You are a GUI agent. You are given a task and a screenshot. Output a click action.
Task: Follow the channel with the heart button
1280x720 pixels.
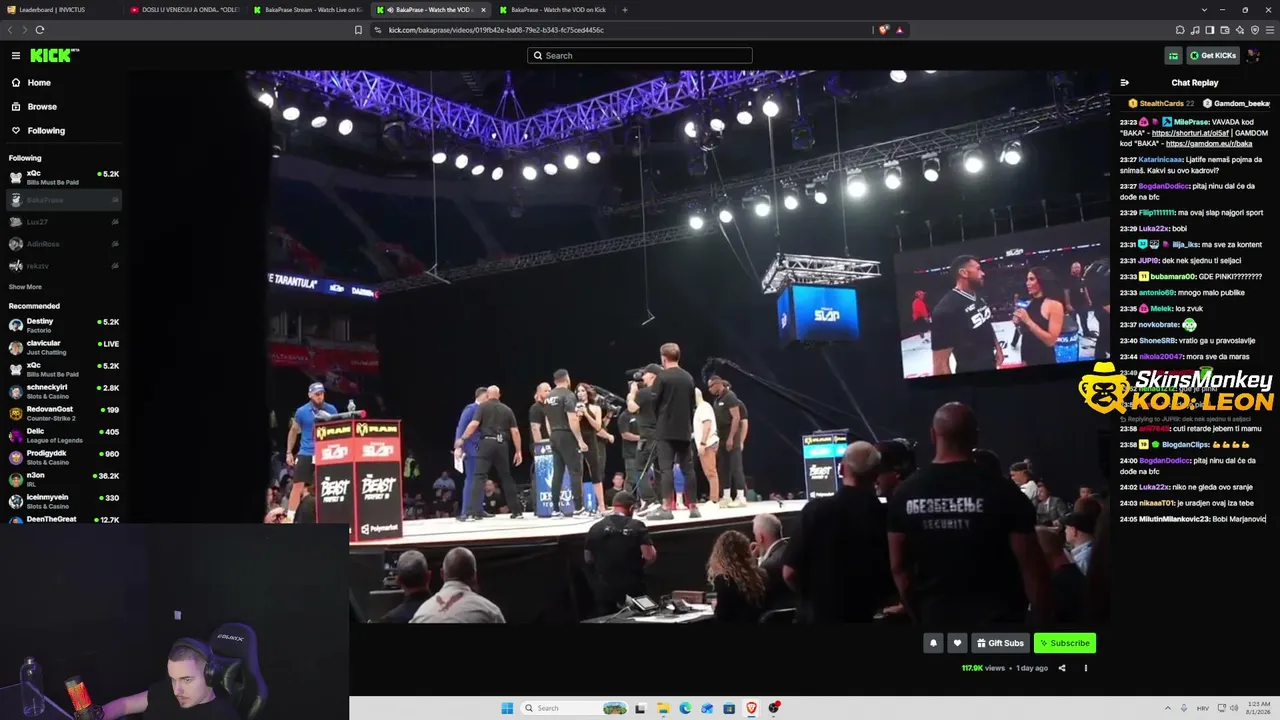[957, 643]
